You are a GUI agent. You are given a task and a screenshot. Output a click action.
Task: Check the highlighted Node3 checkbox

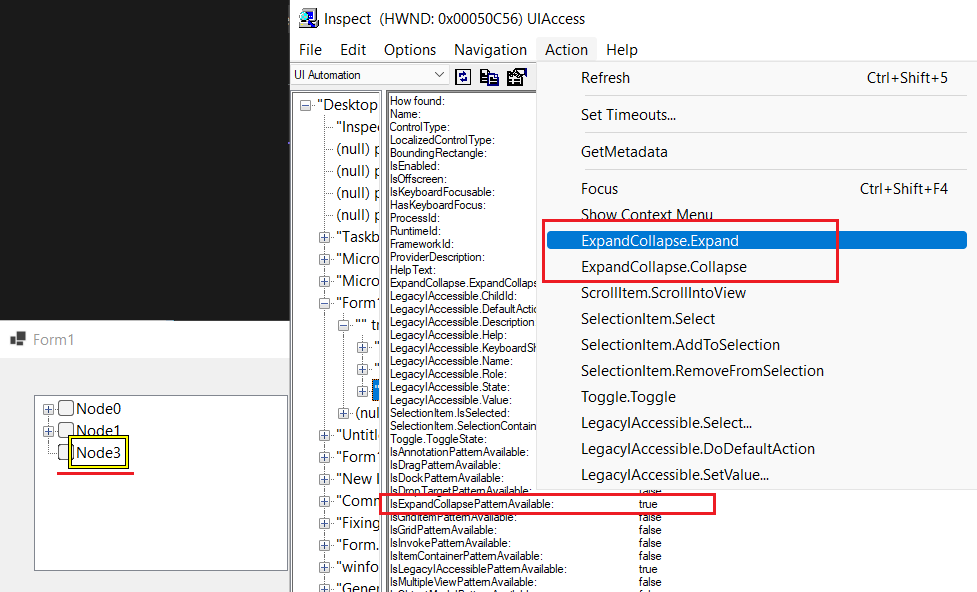click(65, 451)
